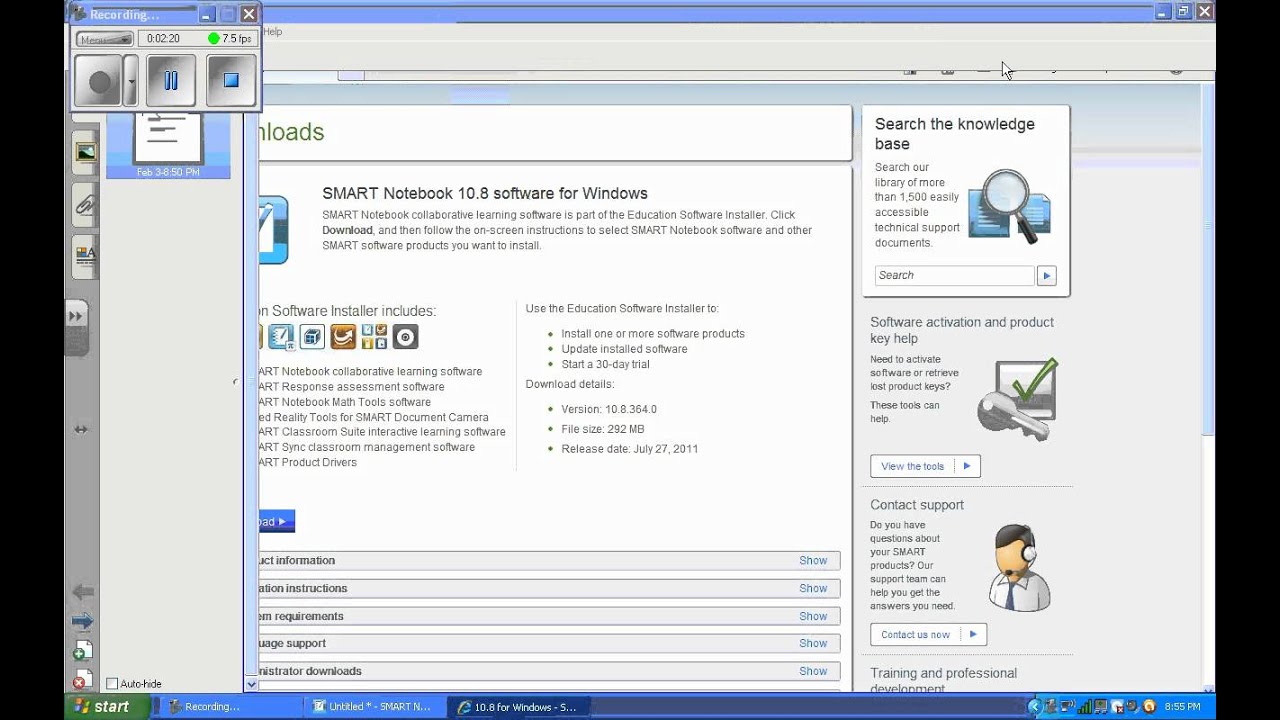Show the language support section
The image size is (1280, 720).
[x=813, y=643]
